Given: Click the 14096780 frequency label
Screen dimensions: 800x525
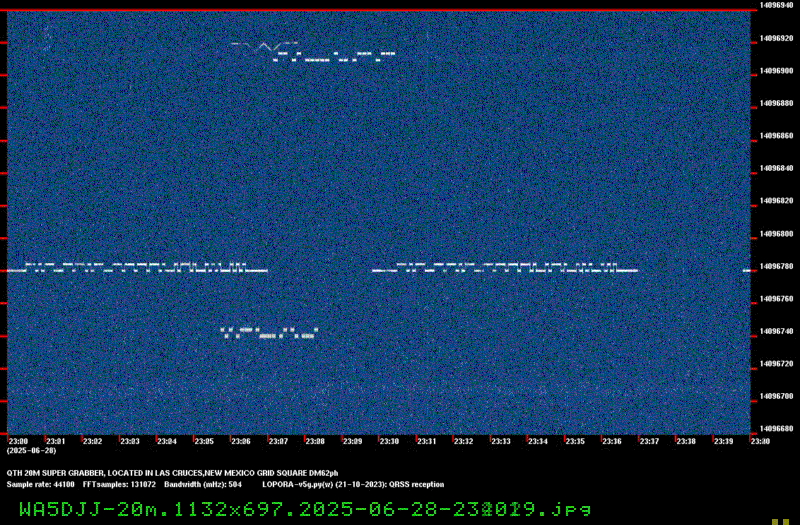Looking at the screenshot, I should 777,266.
